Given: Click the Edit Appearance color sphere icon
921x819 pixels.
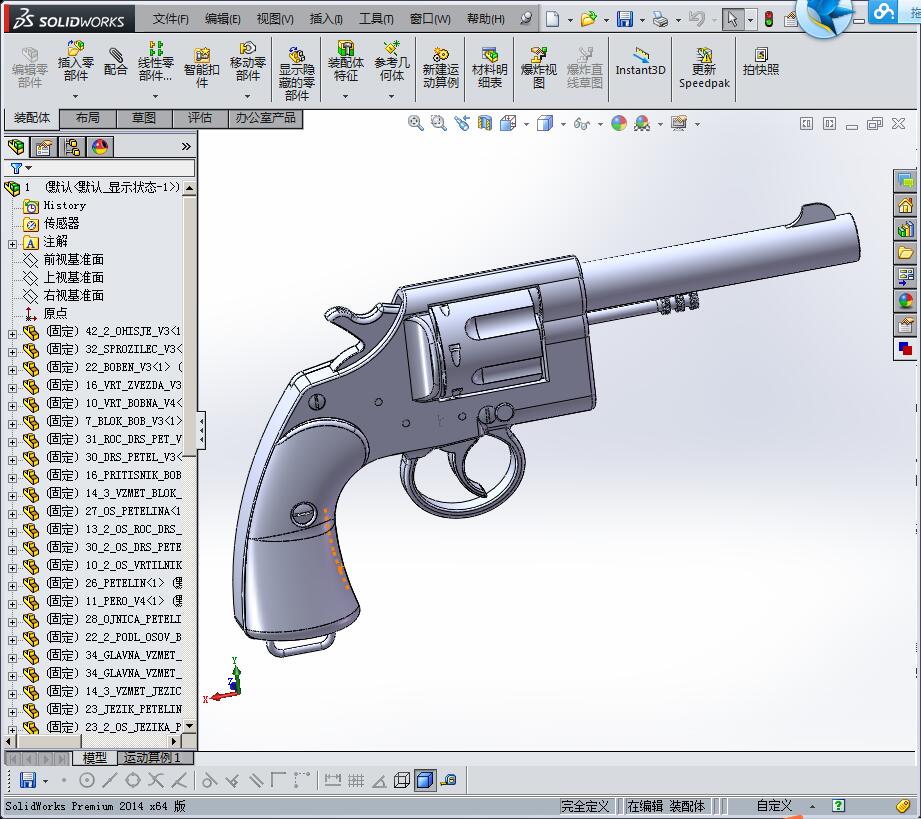Looking at the screenshot, I should pyautogui.click(x=619, y=123).
